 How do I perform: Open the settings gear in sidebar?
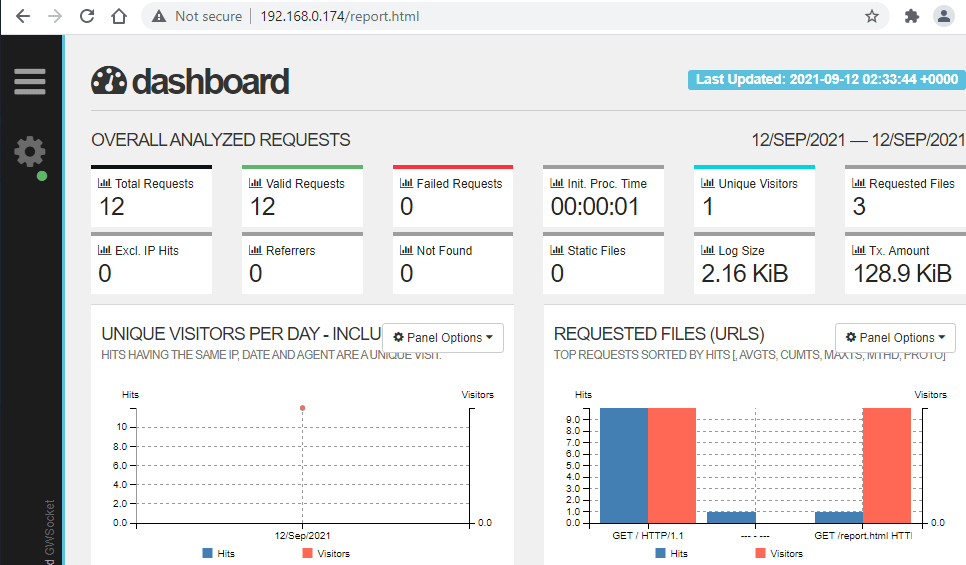pyautogui.click(x=30, y=152)
